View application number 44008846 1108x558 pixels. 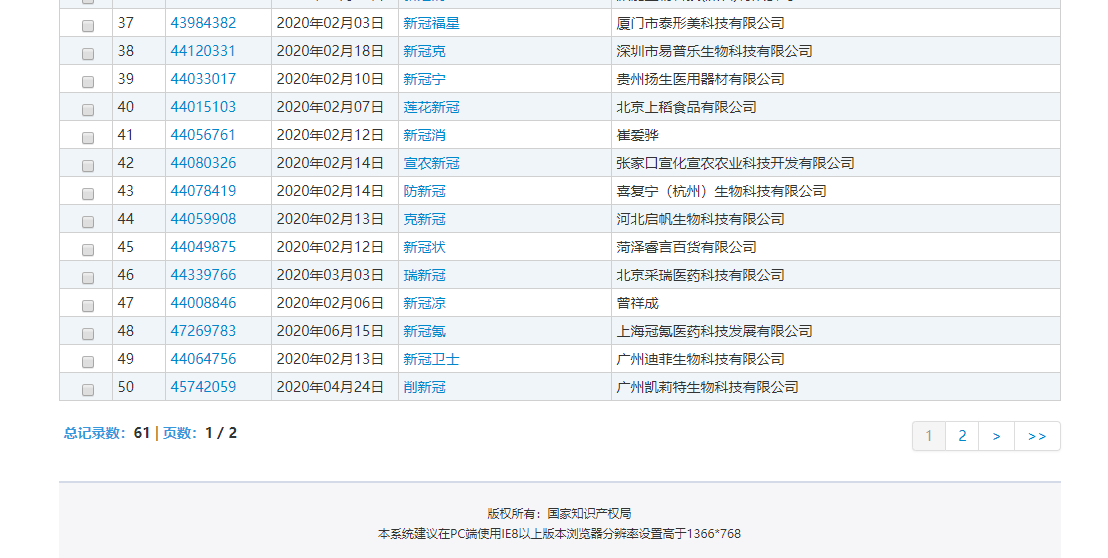pos(203,303)
